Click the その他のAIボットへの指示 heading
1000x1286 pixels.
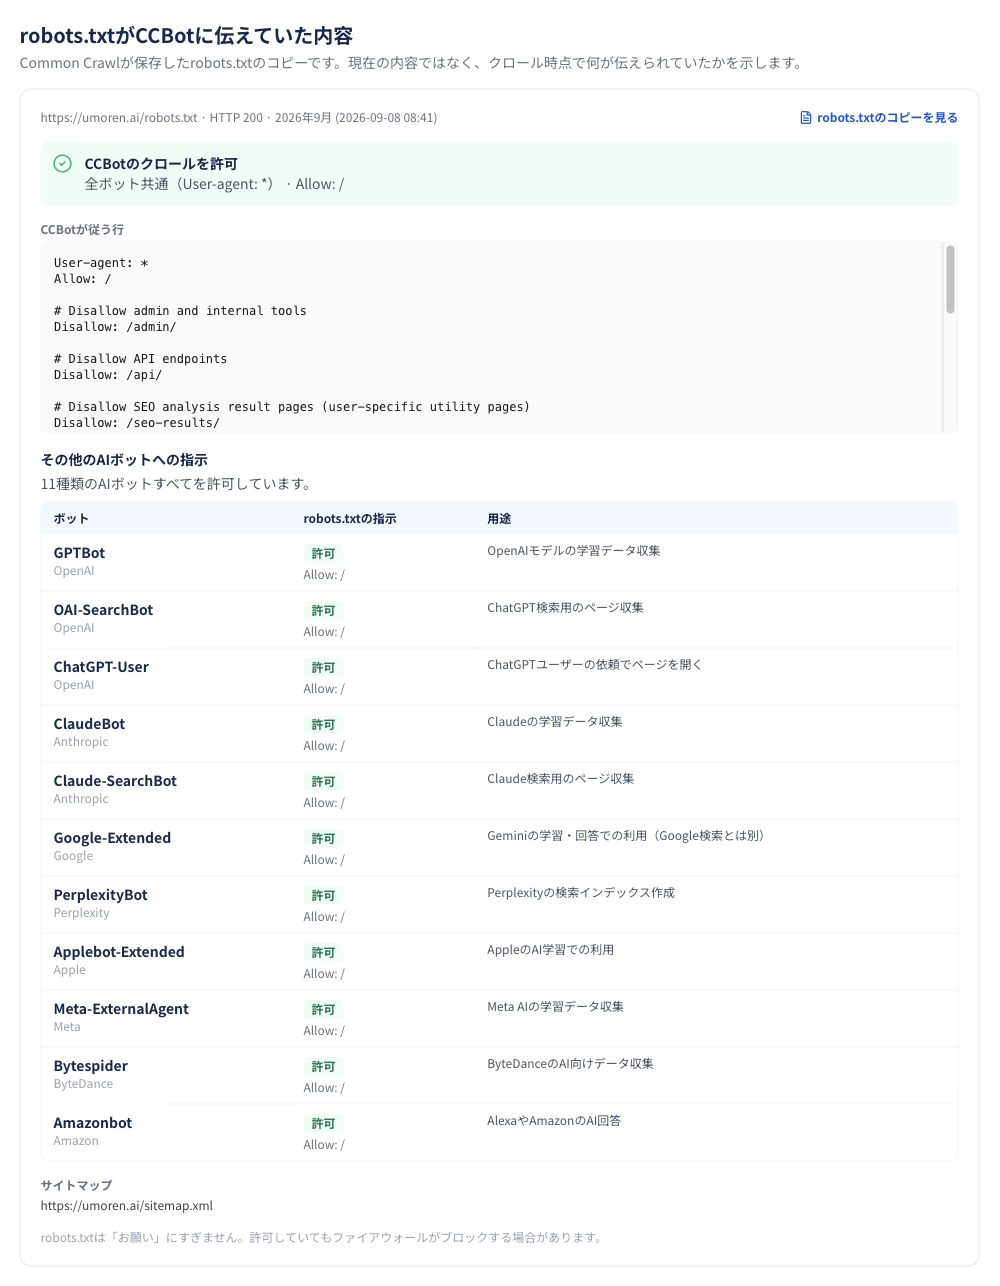[x=124, y=460]
